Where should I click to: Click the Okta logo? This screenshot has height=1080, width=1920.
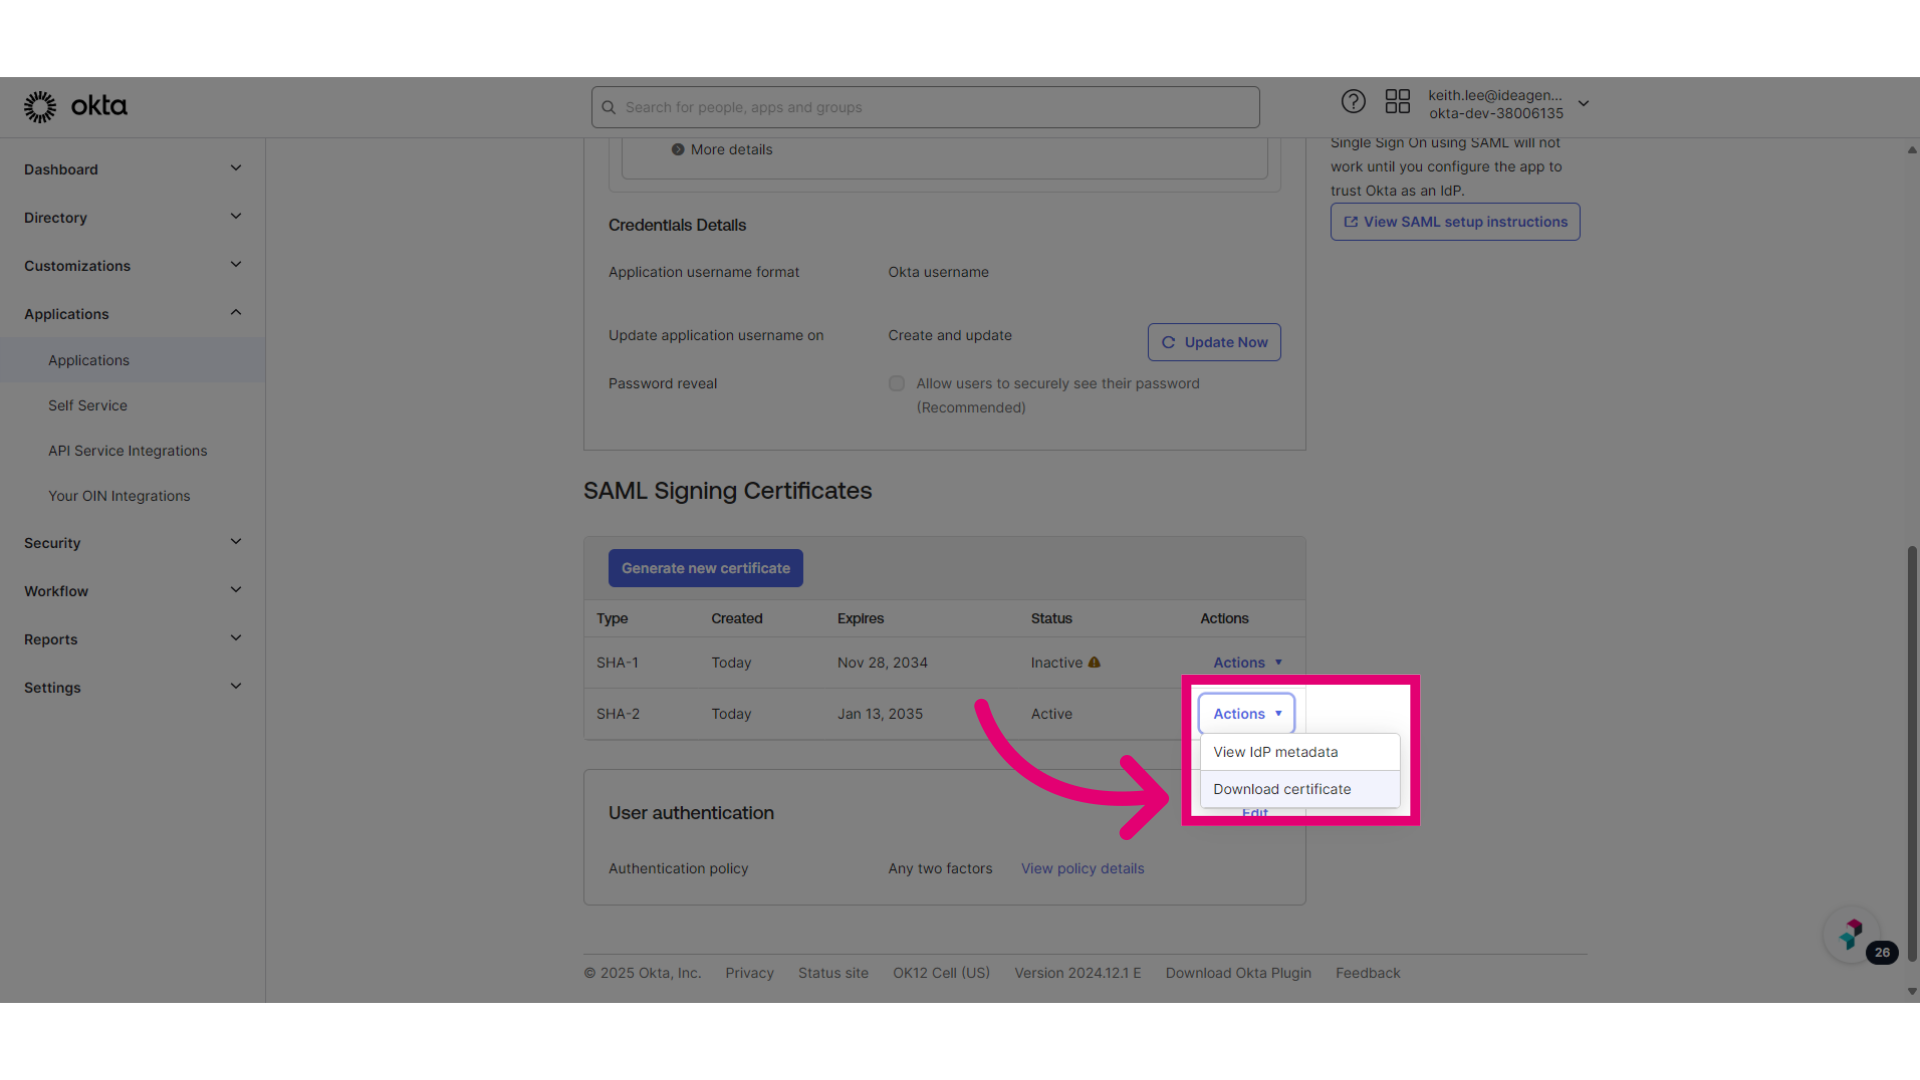click(x=76, y=106)
